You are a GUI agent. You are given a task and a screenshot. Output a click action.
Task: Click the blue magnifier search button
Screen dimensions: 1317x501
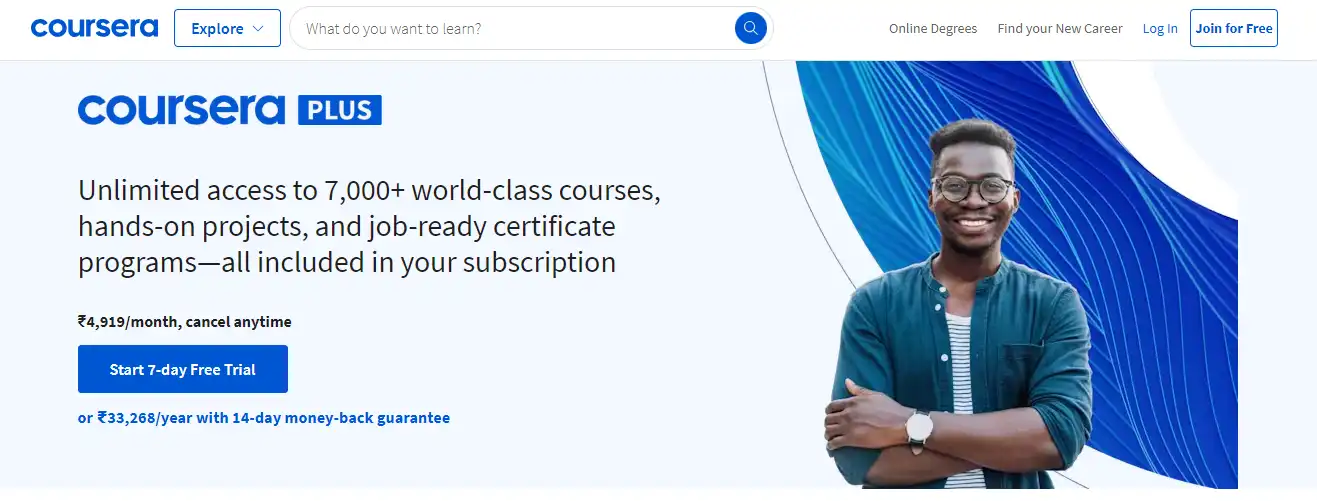tap(750, 28)
